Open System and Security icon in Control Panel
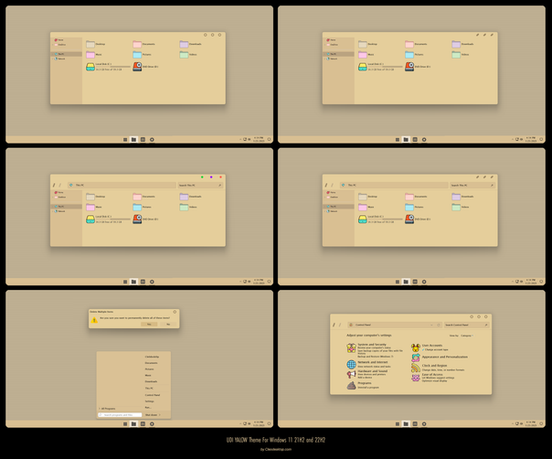The height and width of the screenshot is (459, 552). 351,348
